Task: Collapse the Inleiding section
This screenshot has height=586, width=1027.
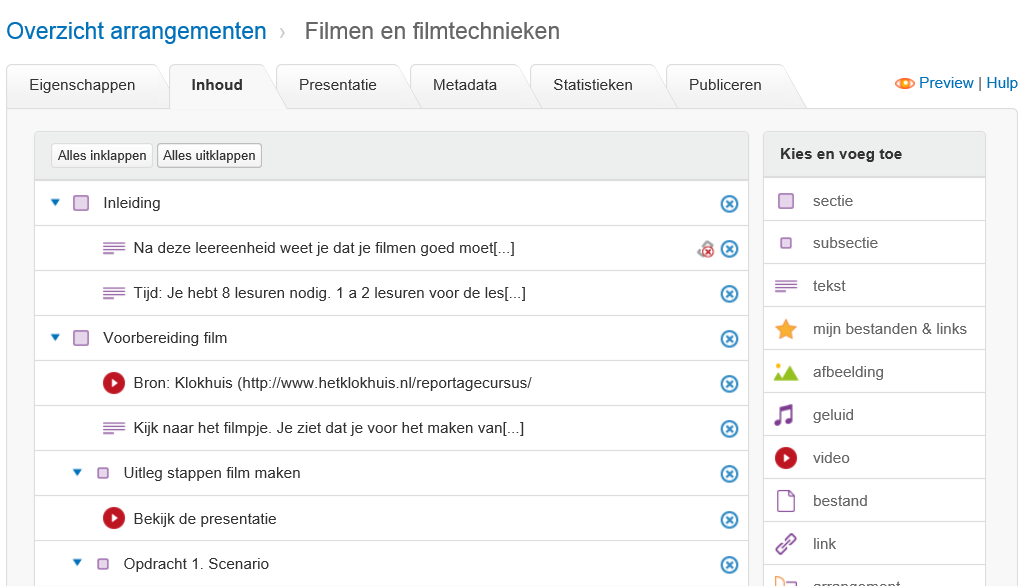Action: point(56,203)
